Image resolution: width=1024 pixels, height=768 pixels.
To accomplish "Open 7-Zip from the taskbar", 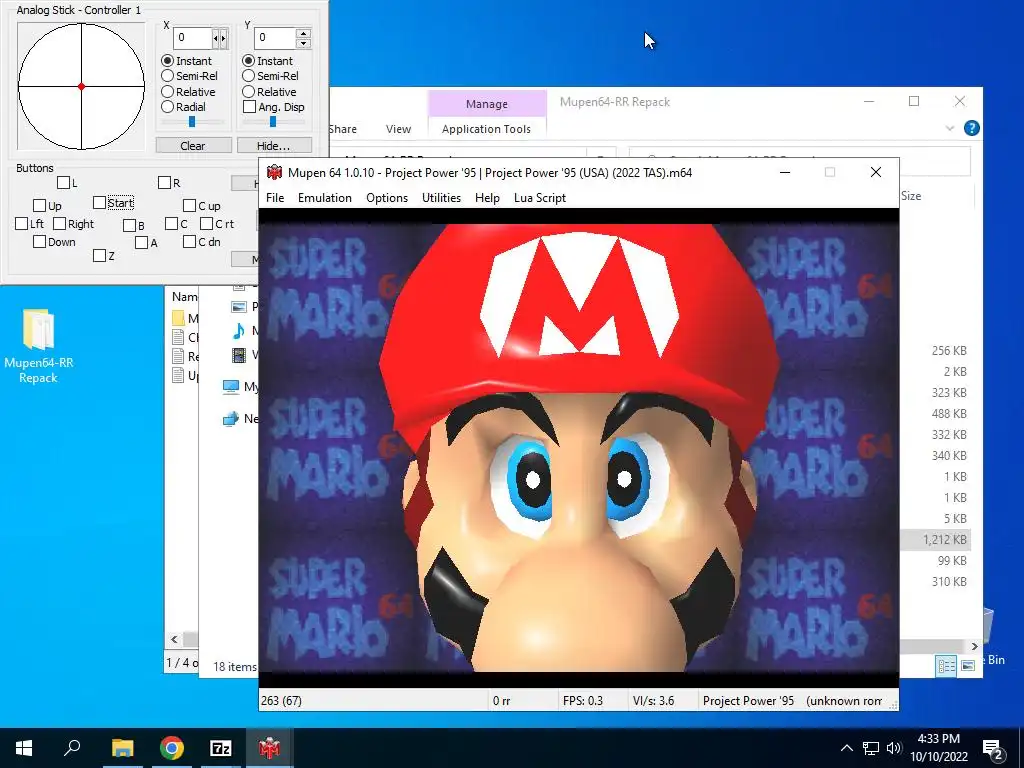I will coord(221,748).
